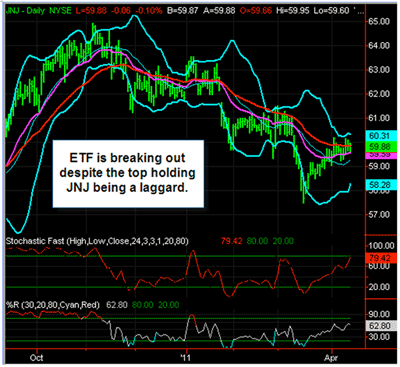
Task: Select the cyan 60.31 upper band tag
Action: click(381, 135)
